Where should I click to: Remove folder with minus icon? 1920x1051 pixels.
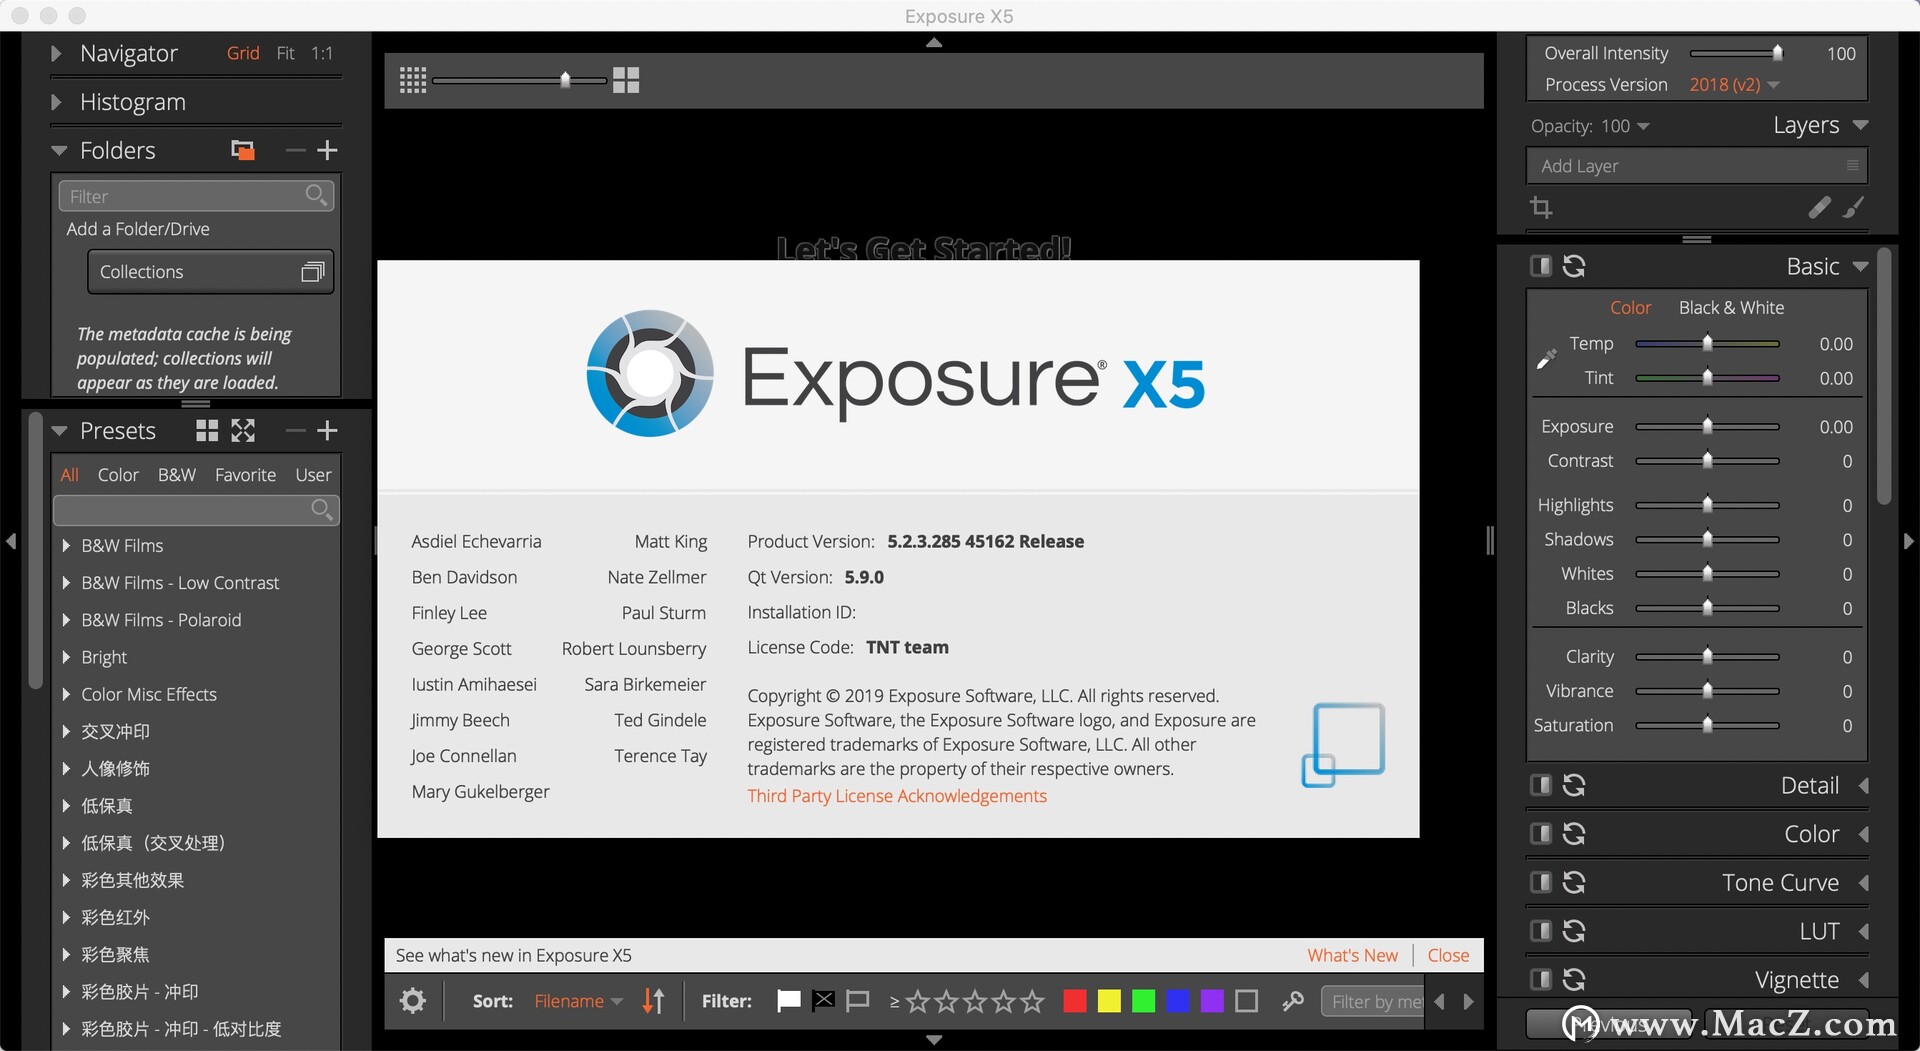[295, 150]
